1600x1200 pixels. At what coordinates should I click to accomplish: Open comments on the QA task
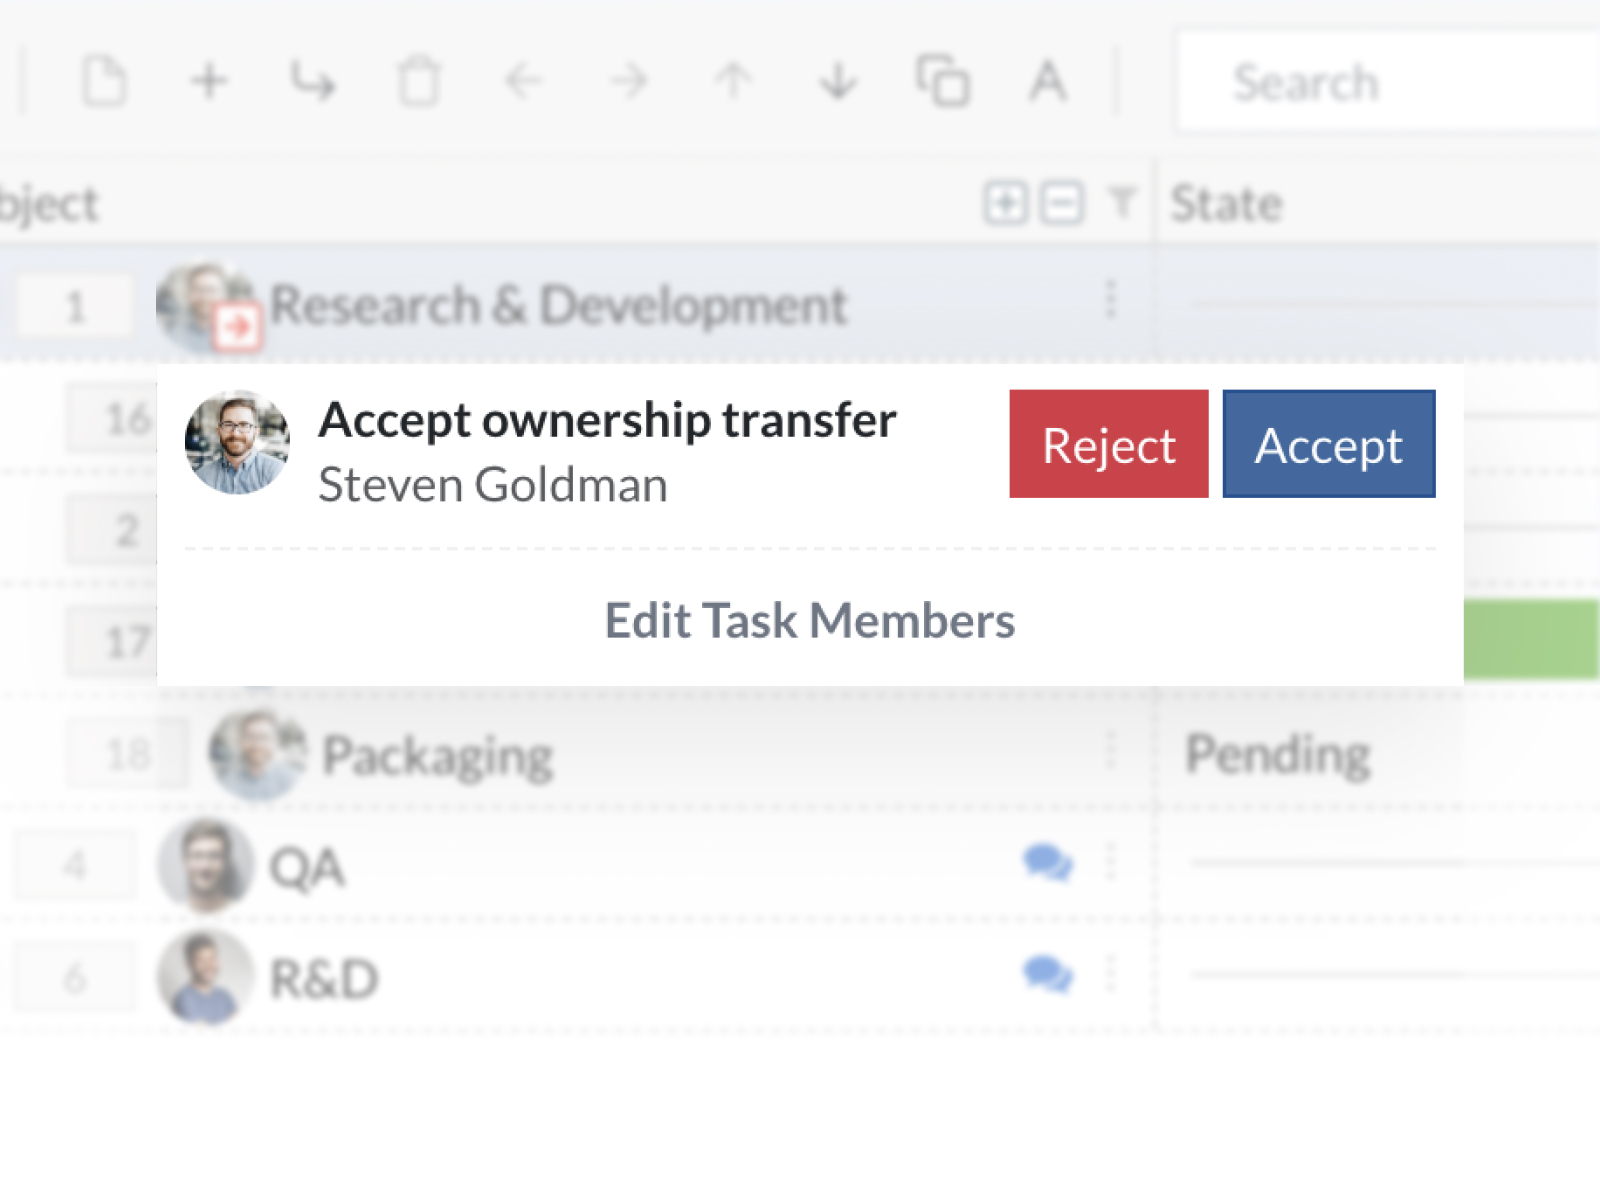click(x=1048, y=862)
